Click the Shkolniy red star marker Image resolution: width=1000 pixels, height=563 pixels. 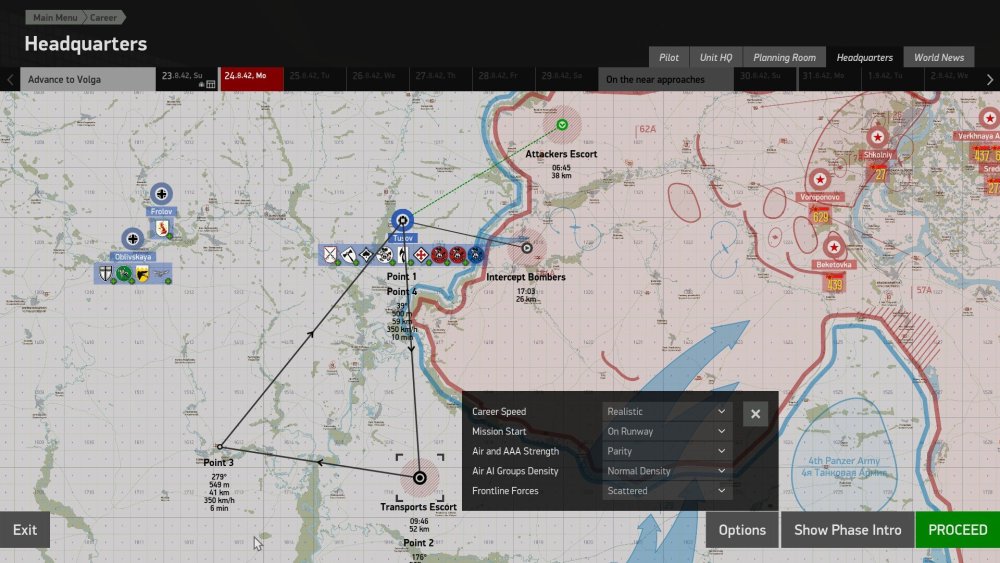pos(877,138)
